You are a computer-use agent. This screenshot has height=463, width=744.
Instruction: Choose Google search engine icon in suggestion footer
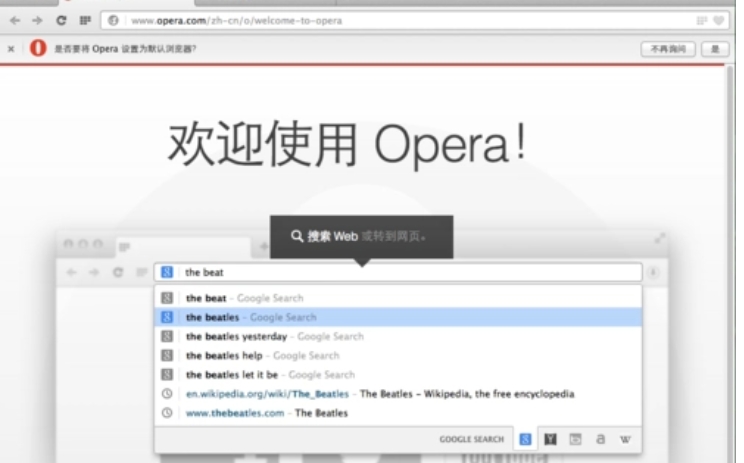(x=525, y=439)
